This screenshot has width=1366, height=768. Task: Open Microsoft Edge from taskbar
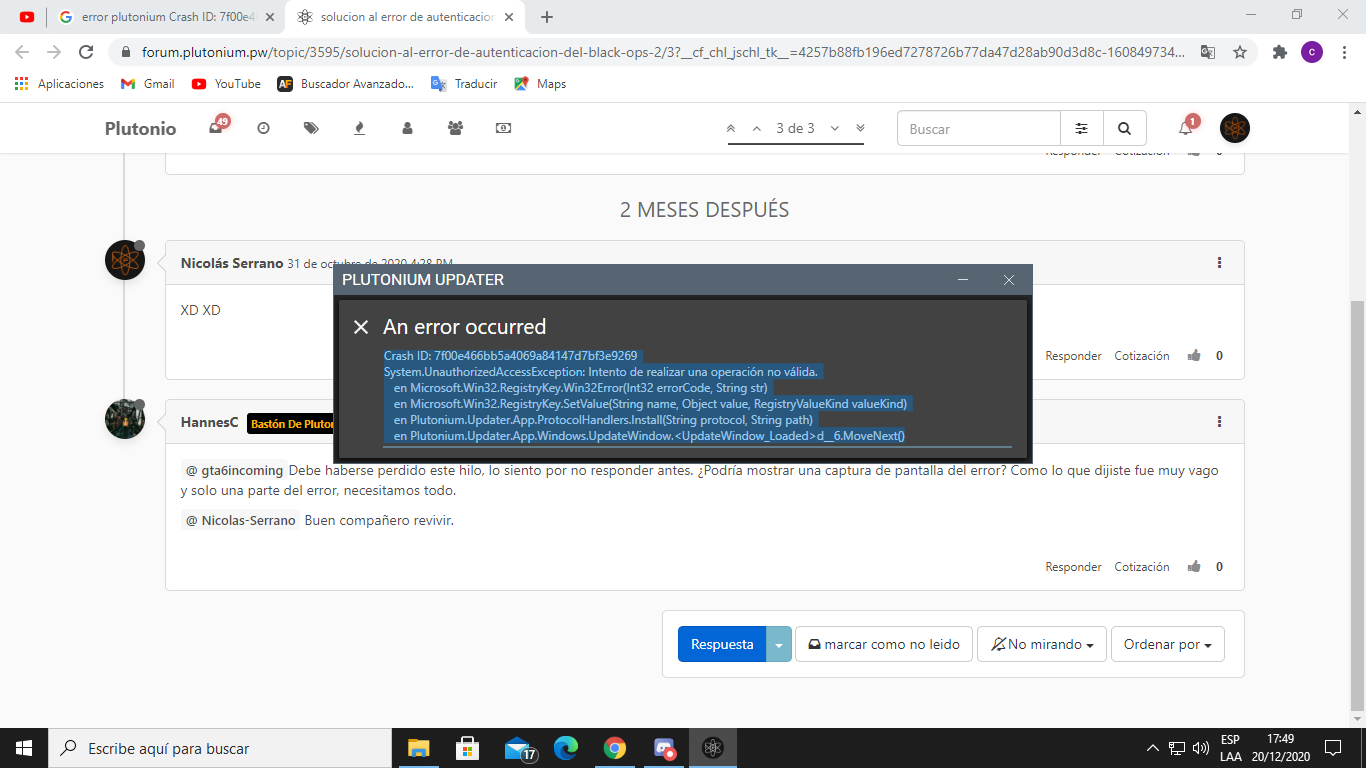point(566,748)
